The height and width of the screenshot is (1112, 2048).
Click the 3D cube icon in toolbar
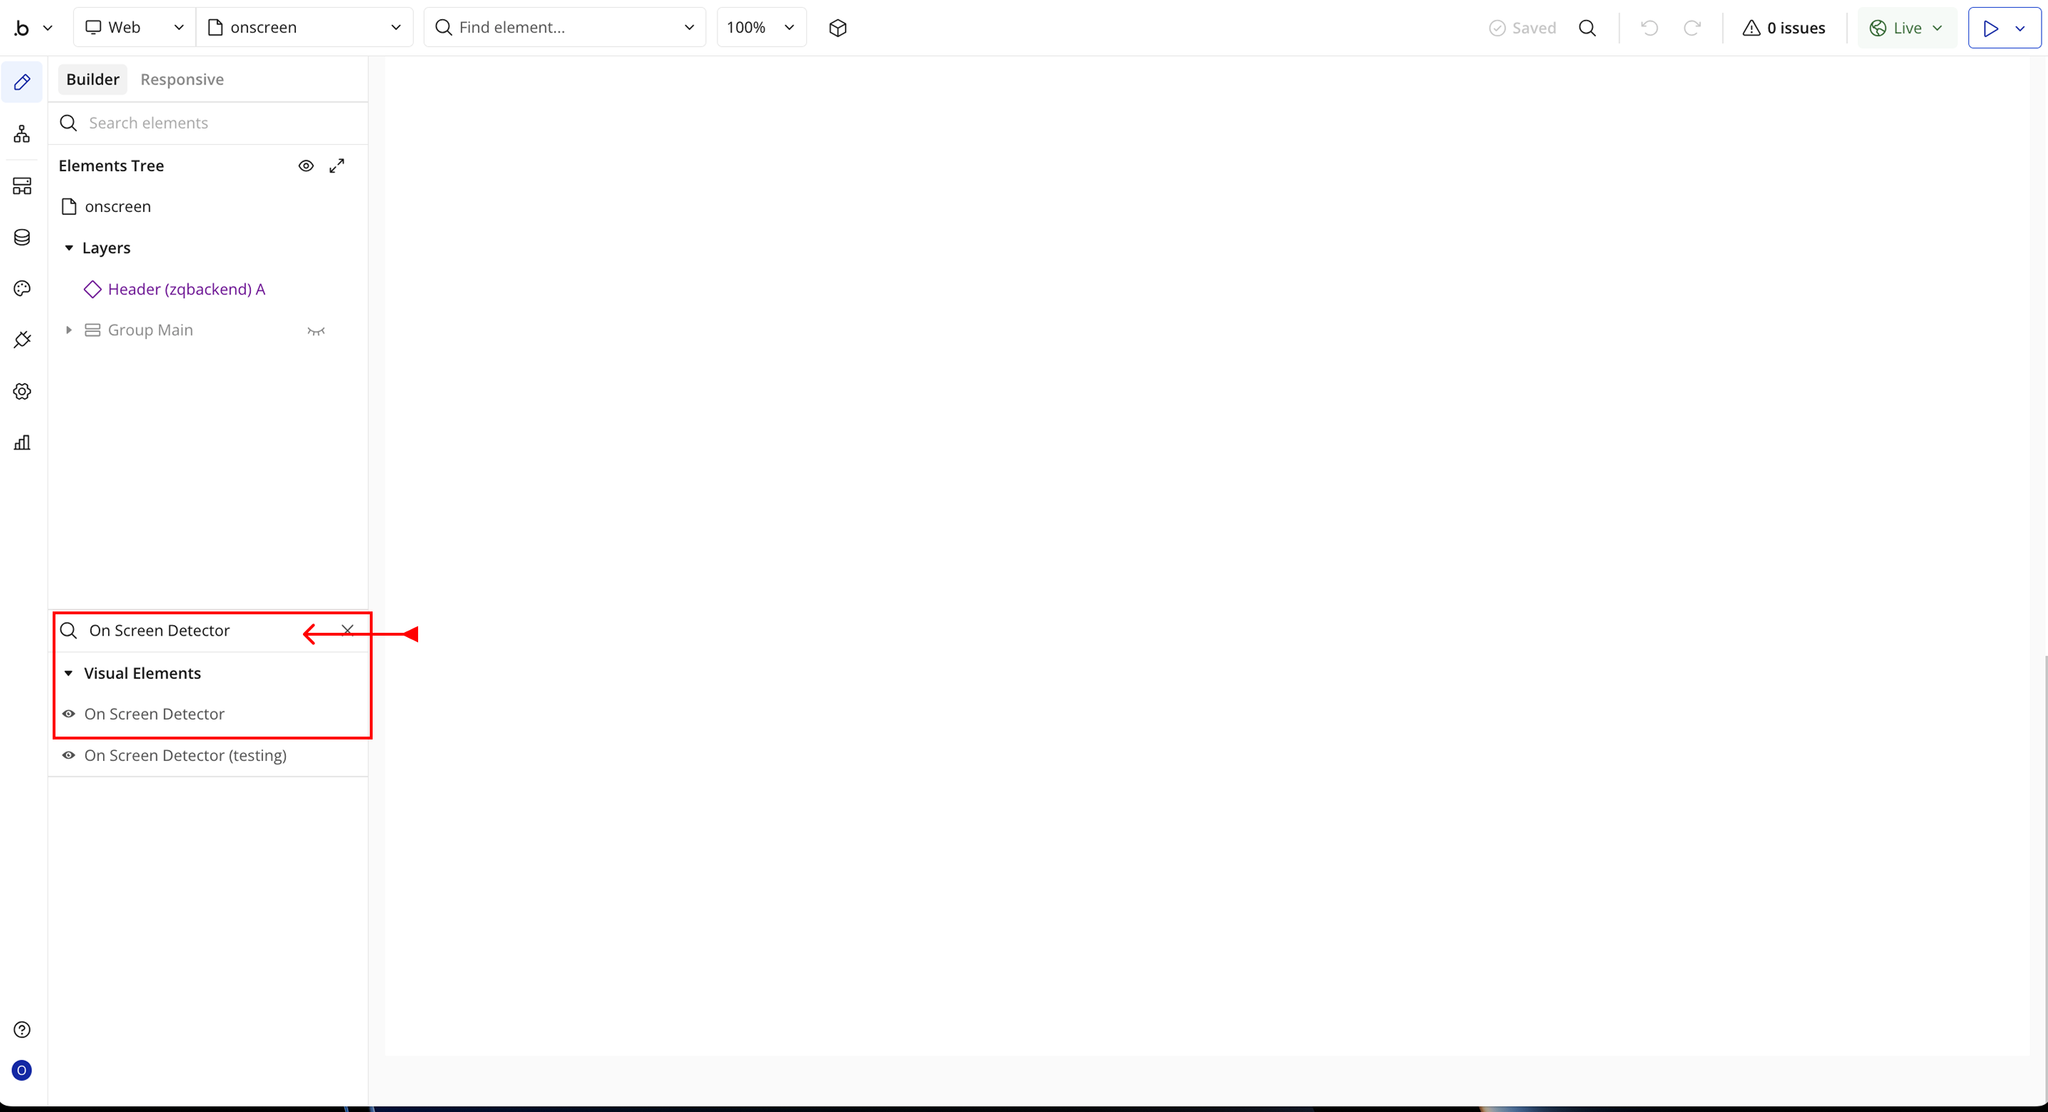pos(838,28)
